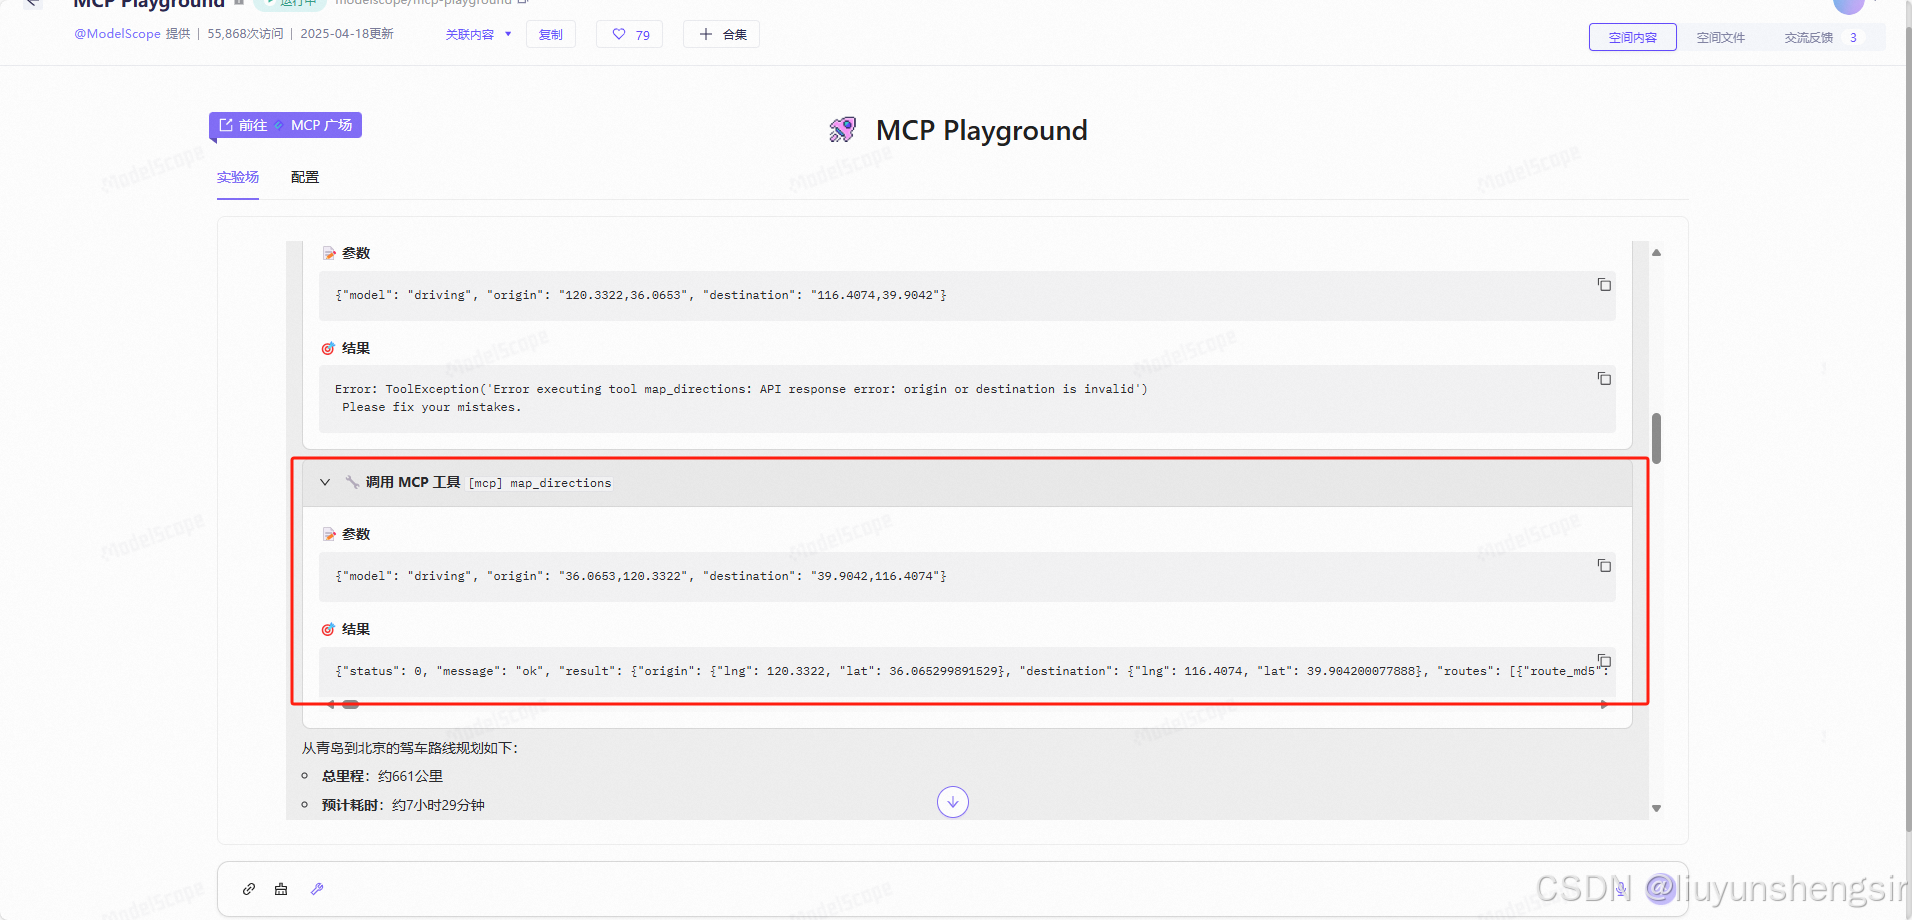
Task: Collapse the map_directions MCP tool call panel
Action: pyautogui.click(x=325, y=482)
